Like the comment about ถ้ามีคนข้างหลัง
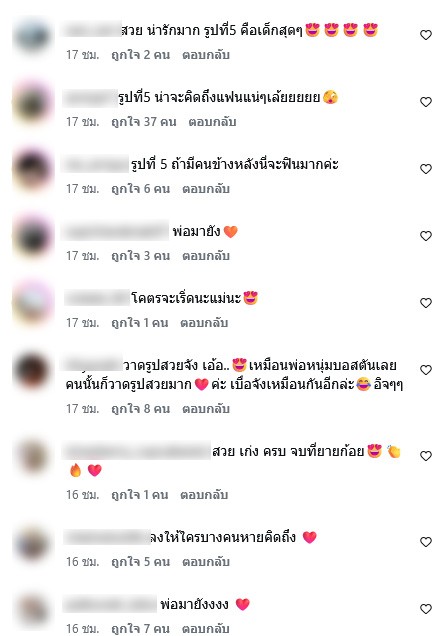 click(x=425, y=169)
